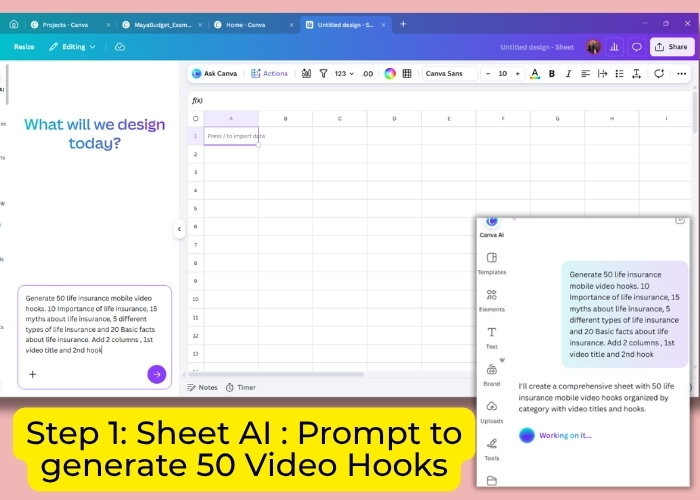
Task: Click the formula bar f(x) field
Action: [440, 100]
